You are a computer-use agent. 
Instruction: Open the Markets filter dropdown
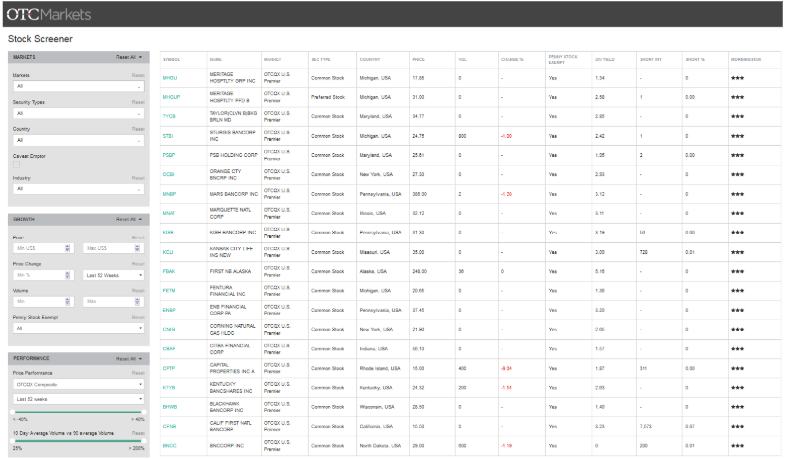pos(78,86)
